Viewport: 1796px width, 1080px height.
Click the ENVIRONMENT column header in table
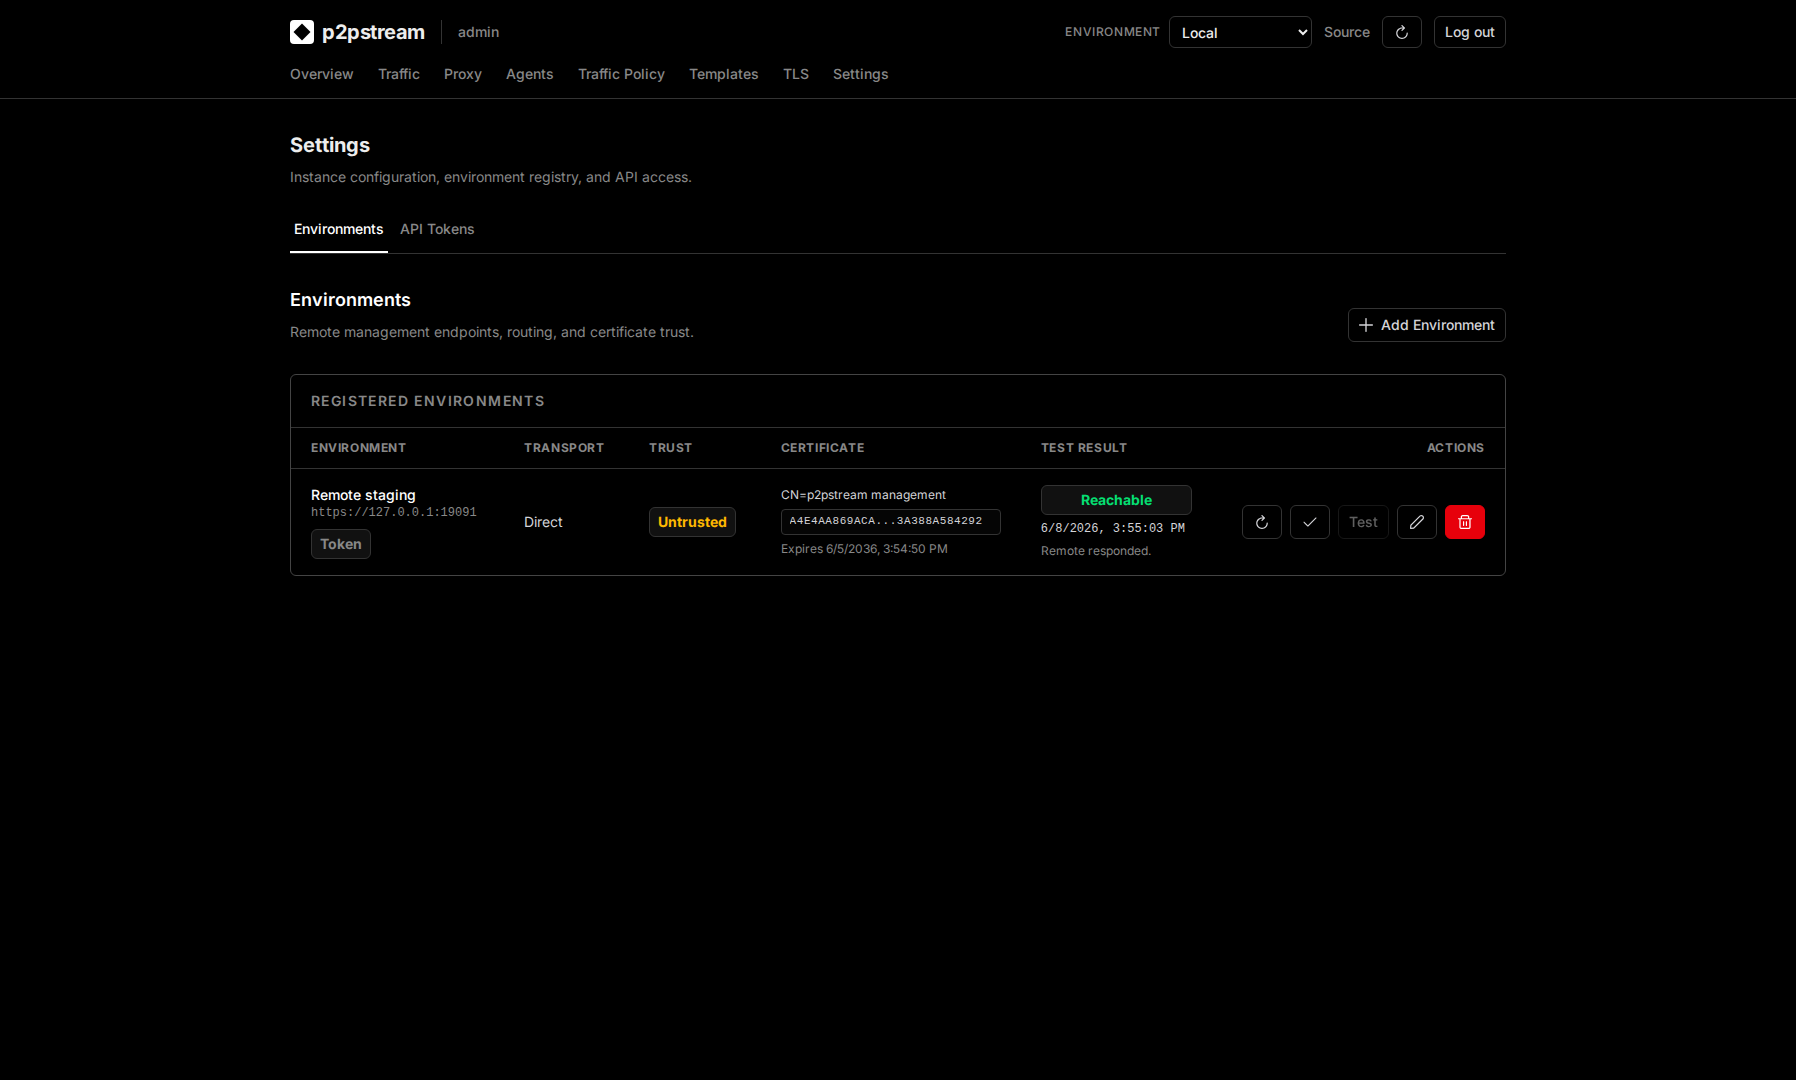point(358,448)
